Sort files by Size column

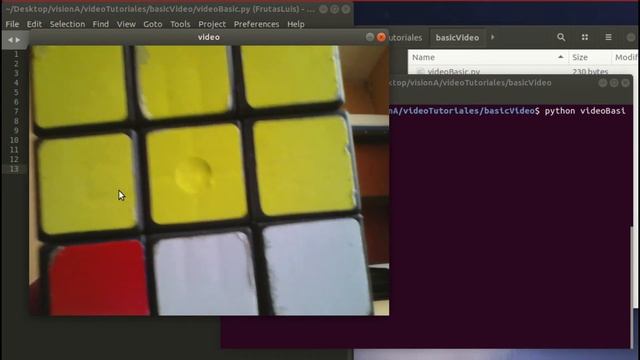[589, 57]
